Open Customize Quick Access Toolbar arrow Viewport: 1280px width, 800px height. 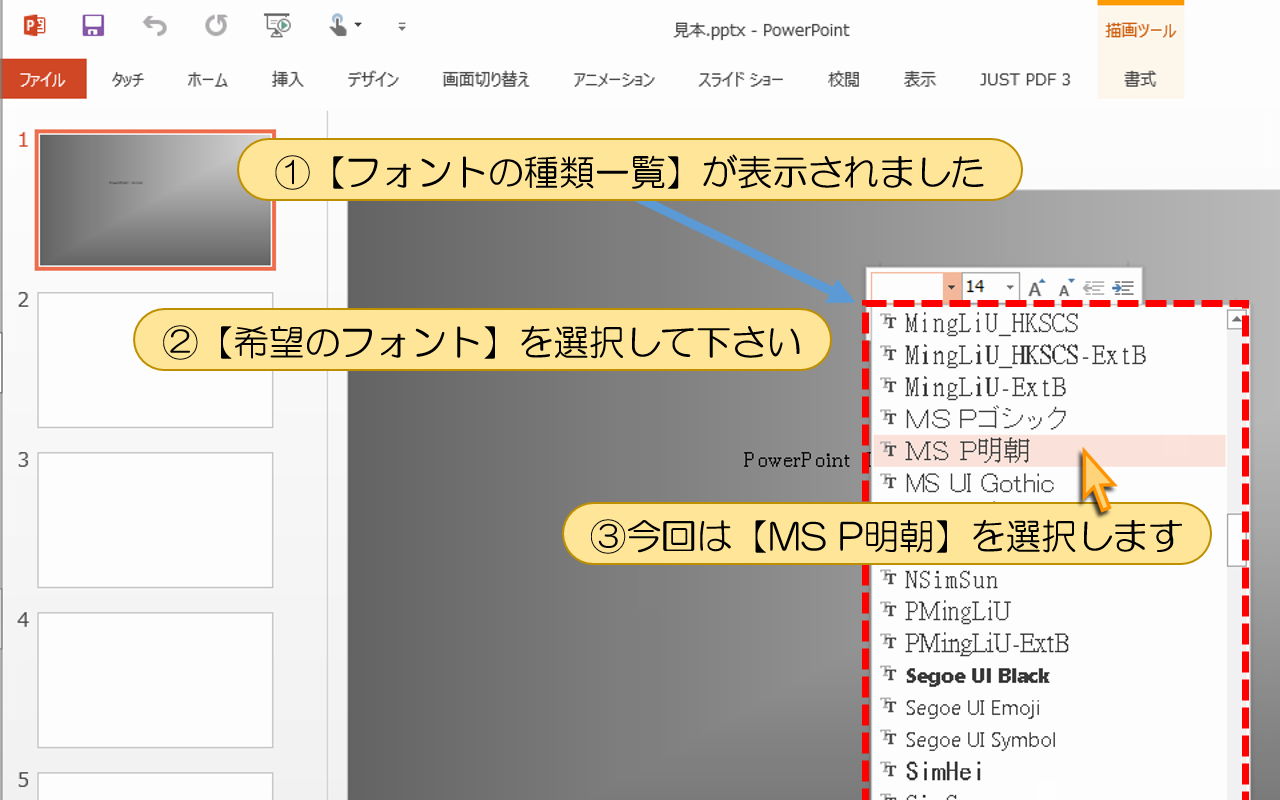coord(402,26)
